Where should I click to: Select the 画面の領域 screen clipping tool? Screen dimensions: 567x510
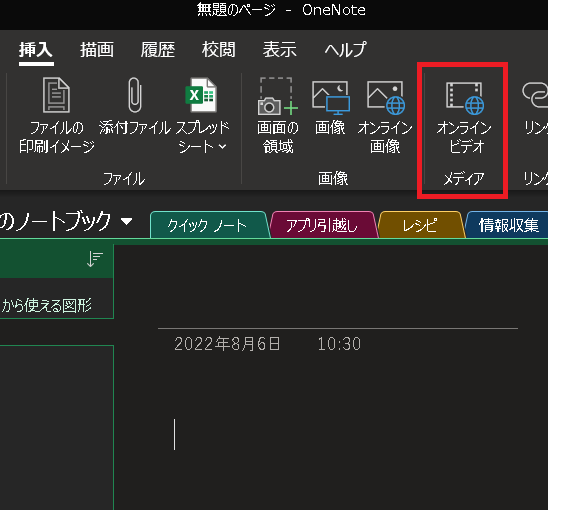[278, 115]
